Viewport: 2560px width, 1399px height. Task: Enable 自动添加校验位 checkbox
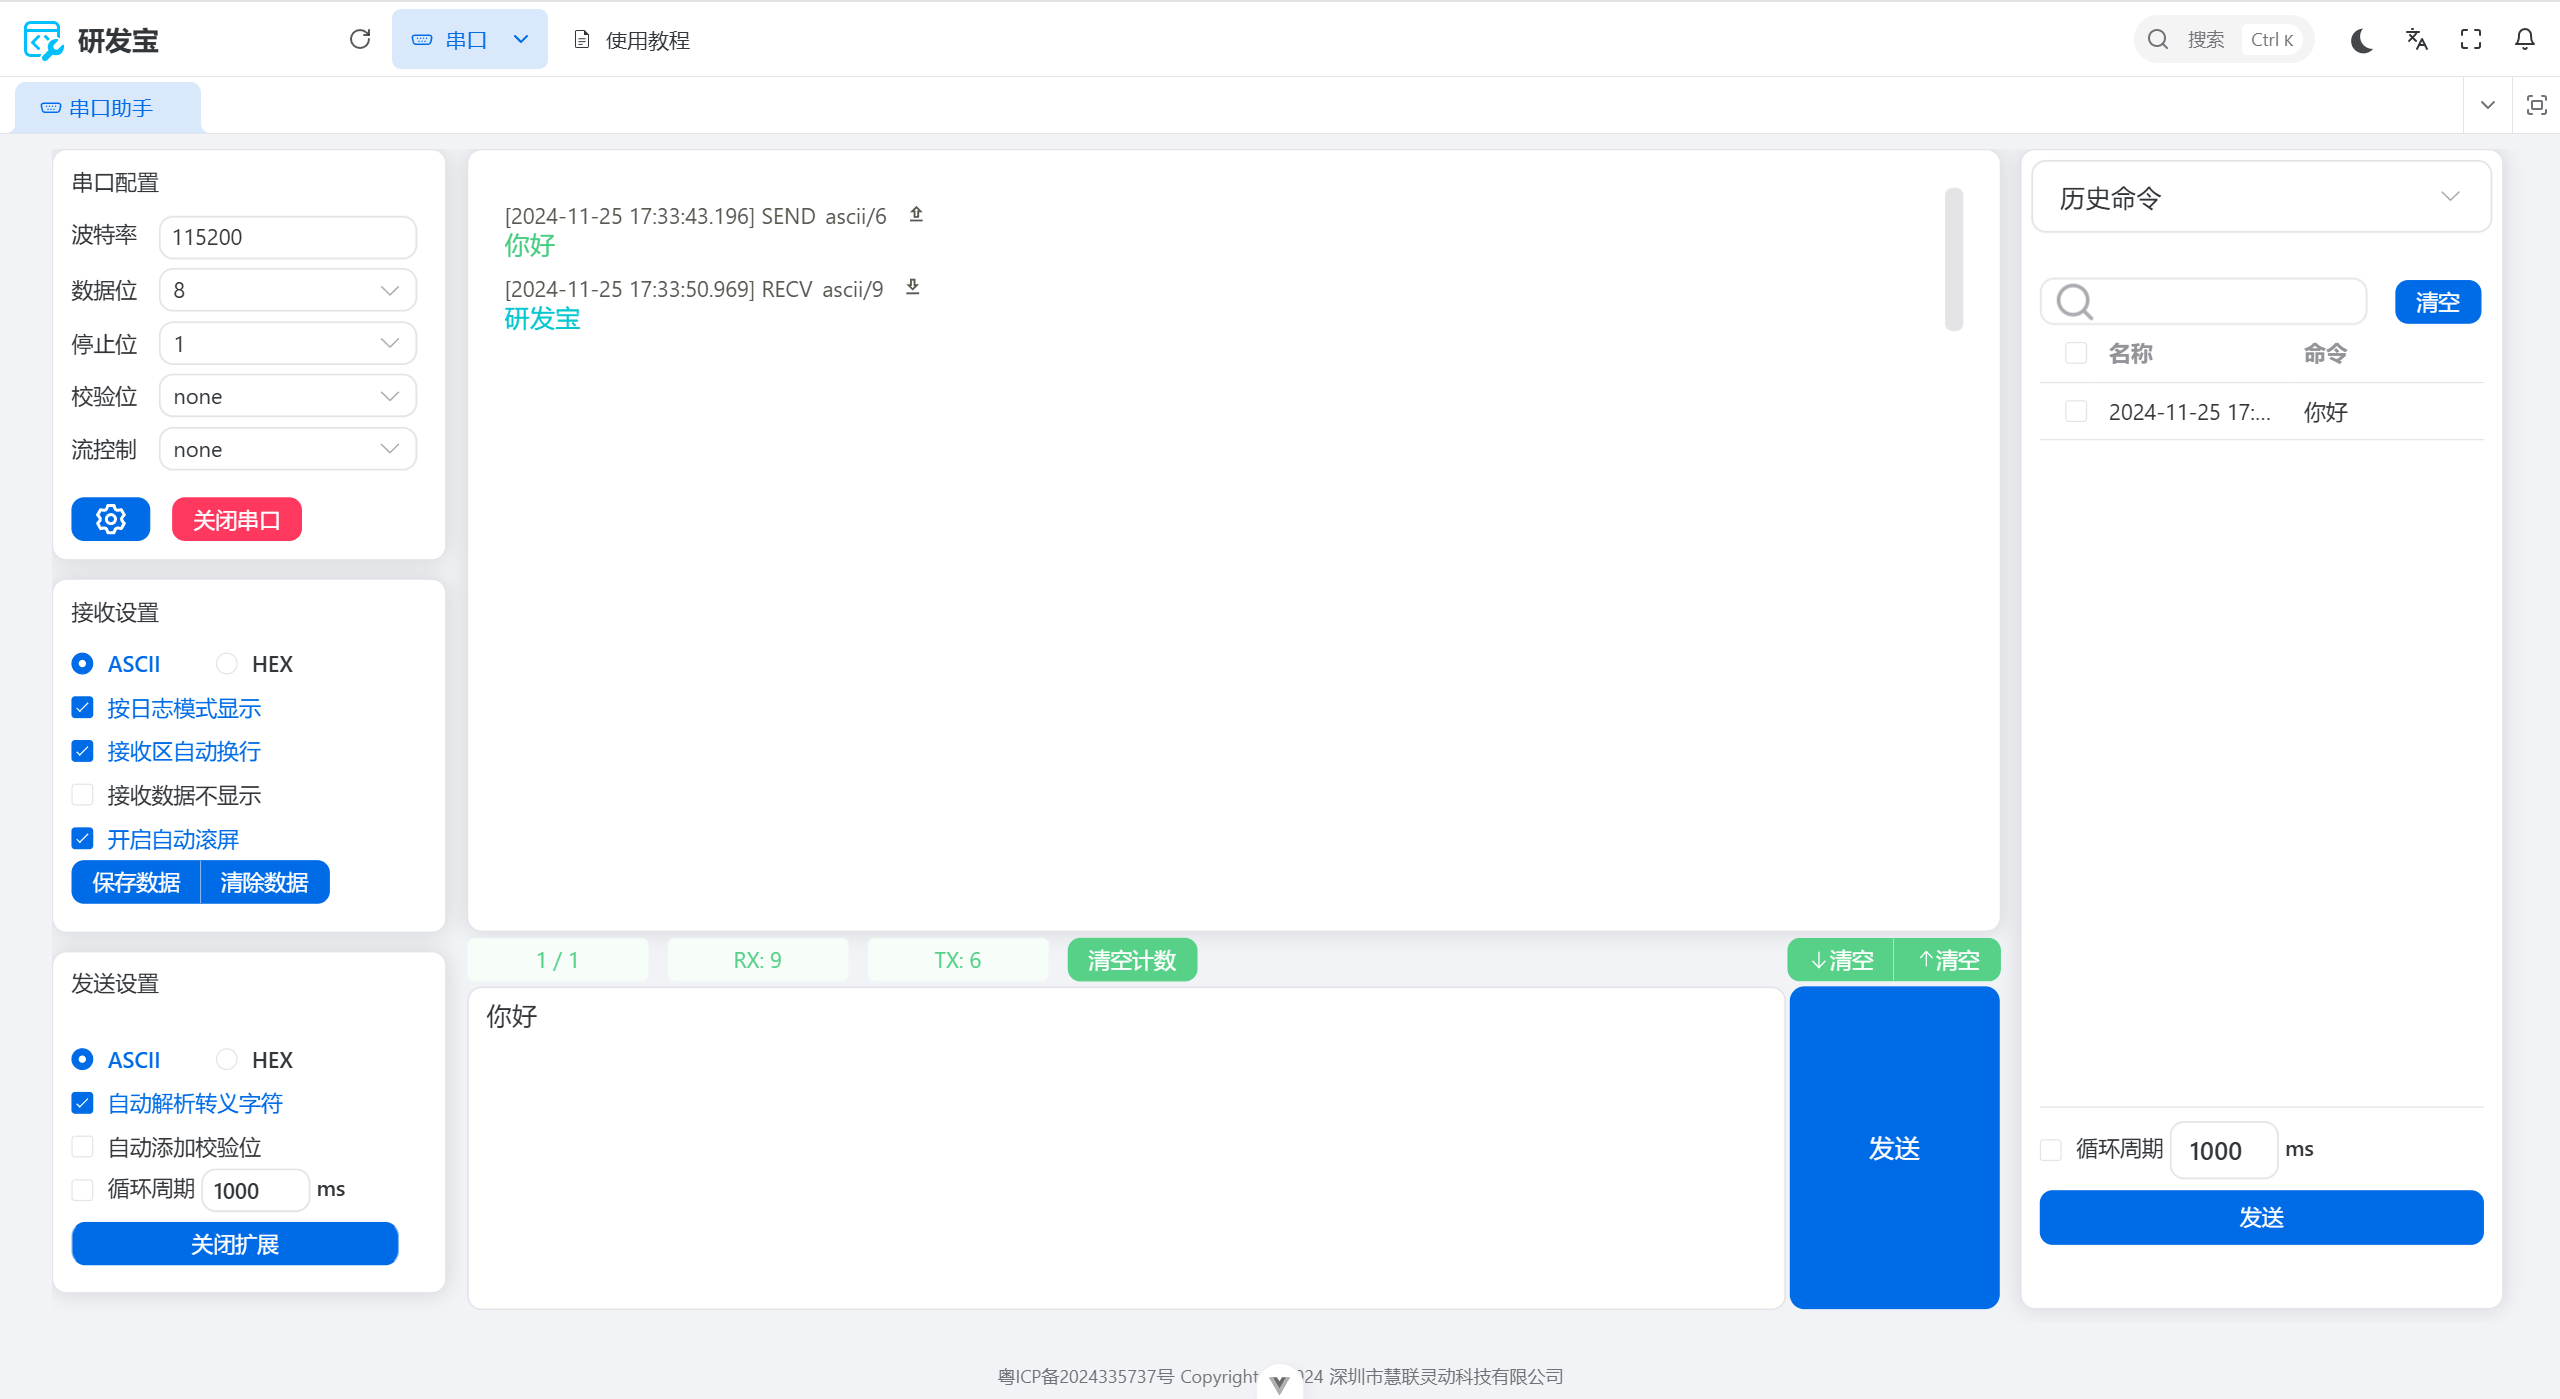(83, 1147)
